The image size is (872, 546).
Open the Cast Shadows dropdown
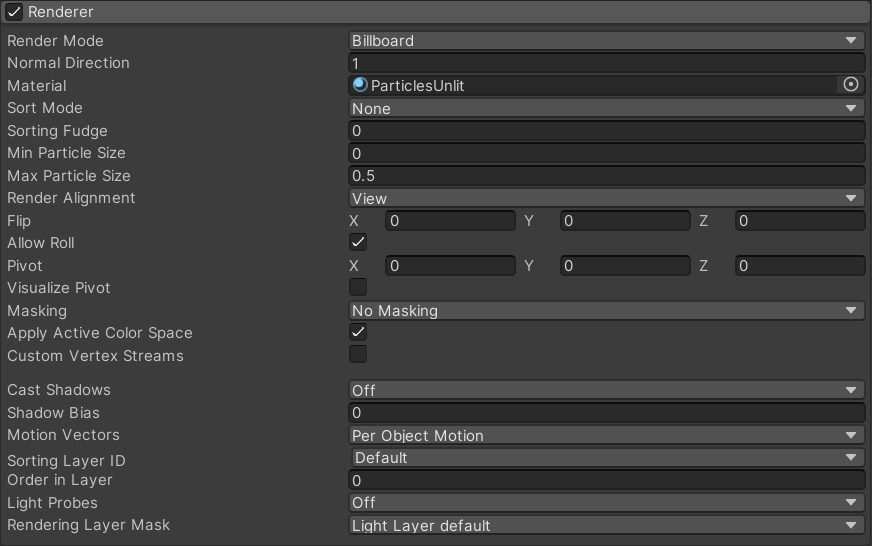click(x=607, y=390)
